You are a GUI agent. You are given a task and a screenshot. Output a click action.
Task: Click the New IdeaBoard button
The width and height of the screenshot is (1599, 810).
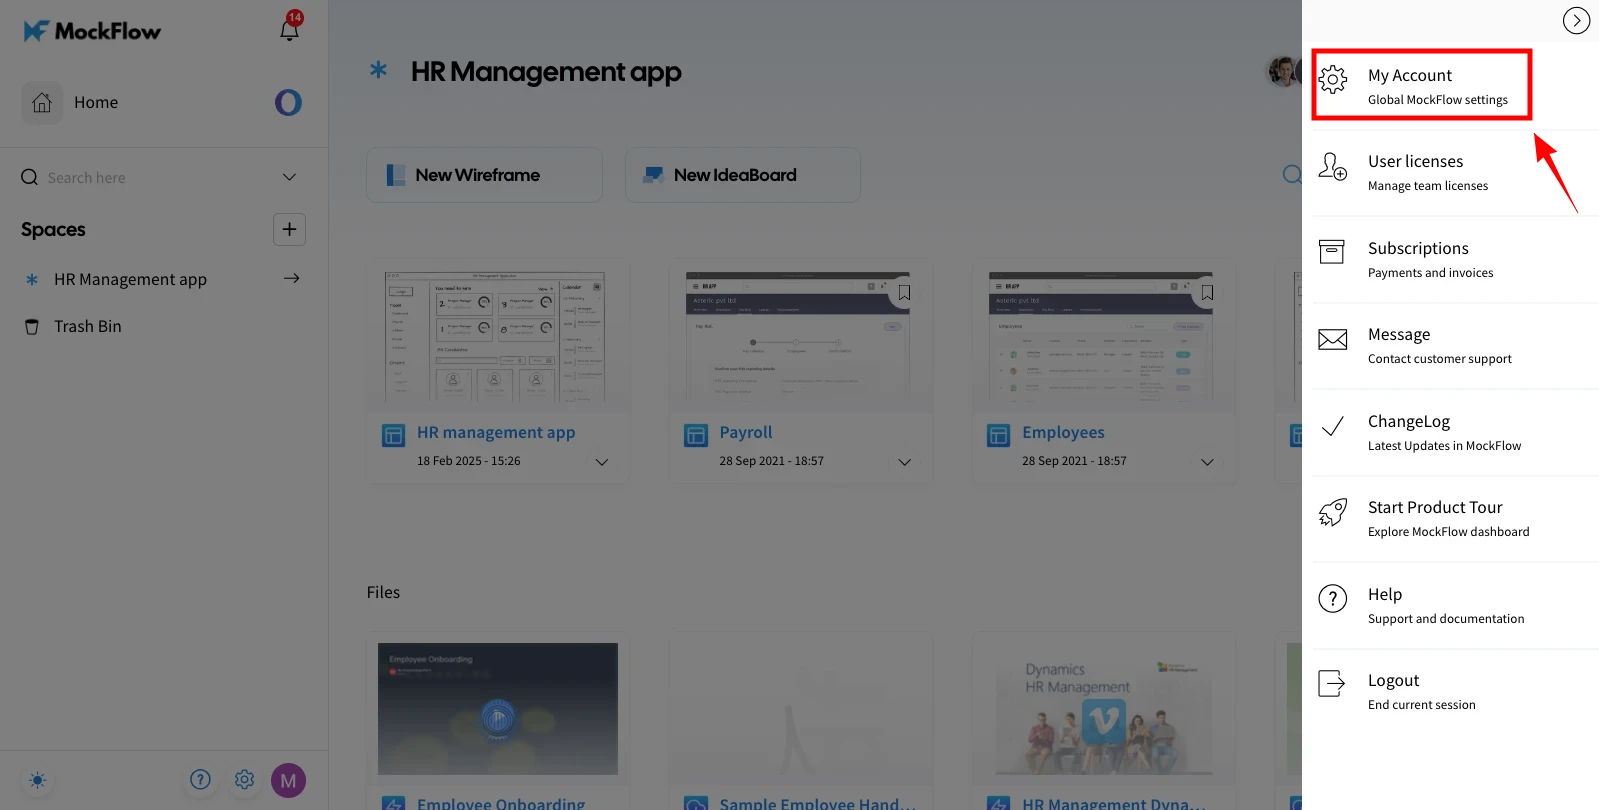click(743, 175)
